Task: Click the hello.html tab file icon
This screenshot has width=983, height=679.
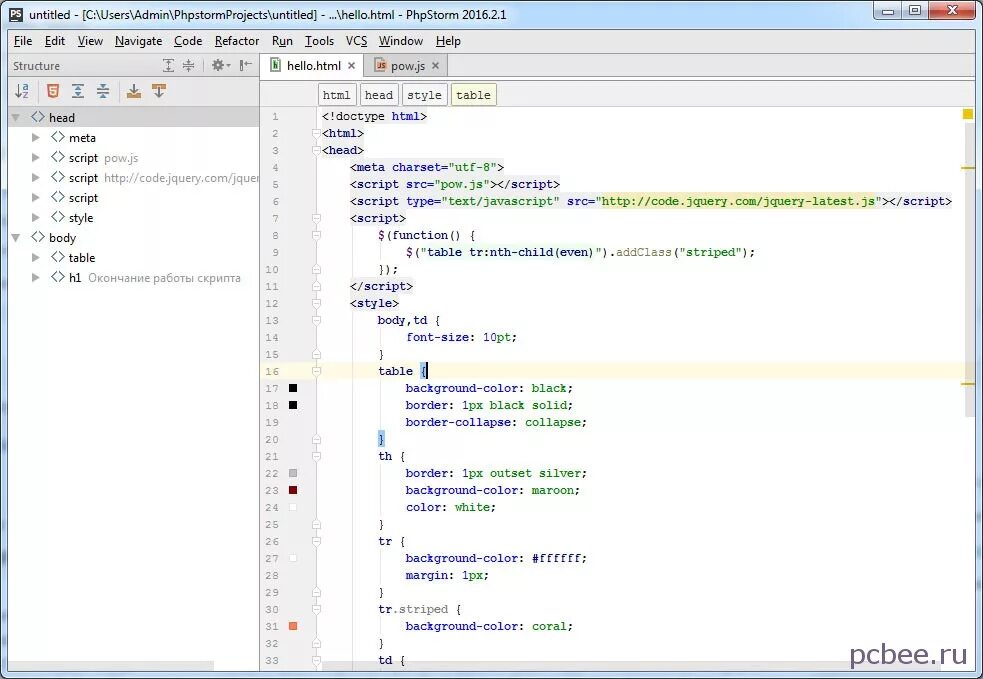Action: pos(275,65)
